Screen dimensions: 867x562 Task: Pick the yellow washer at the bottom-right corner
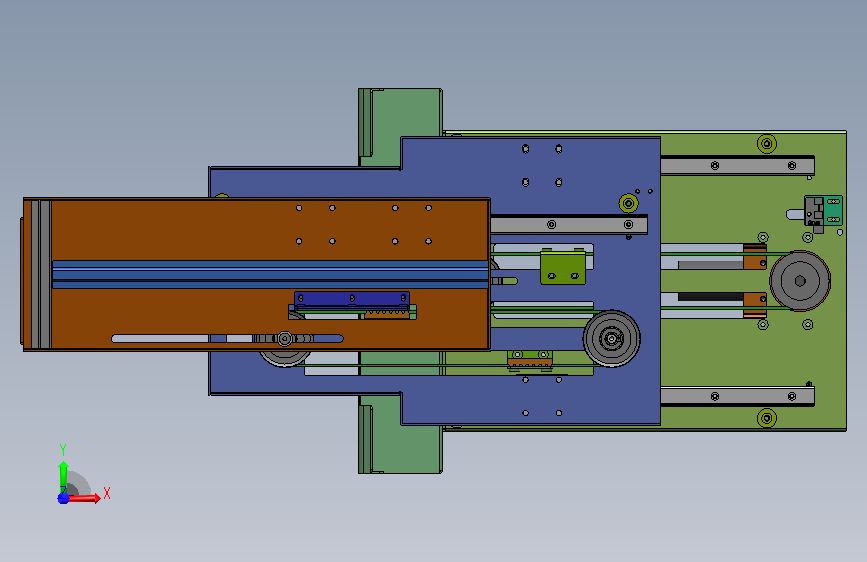pos(767,418)
